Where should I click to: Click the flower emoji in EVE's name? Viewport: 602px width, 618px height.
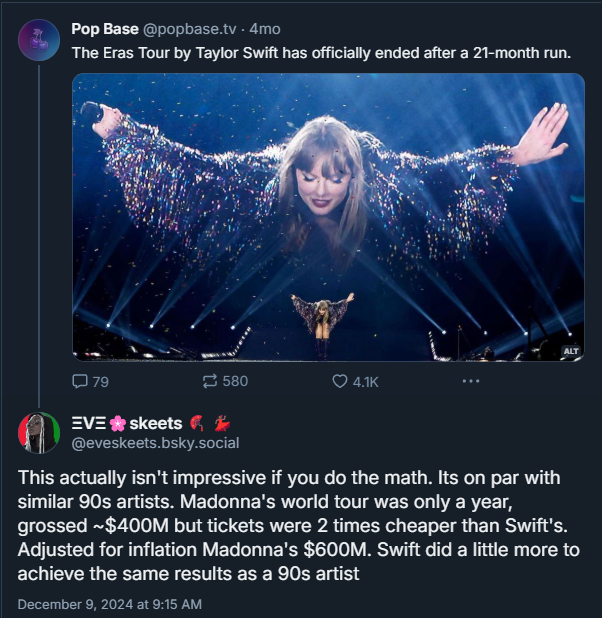pyautogui.click(x=118, y=424)
